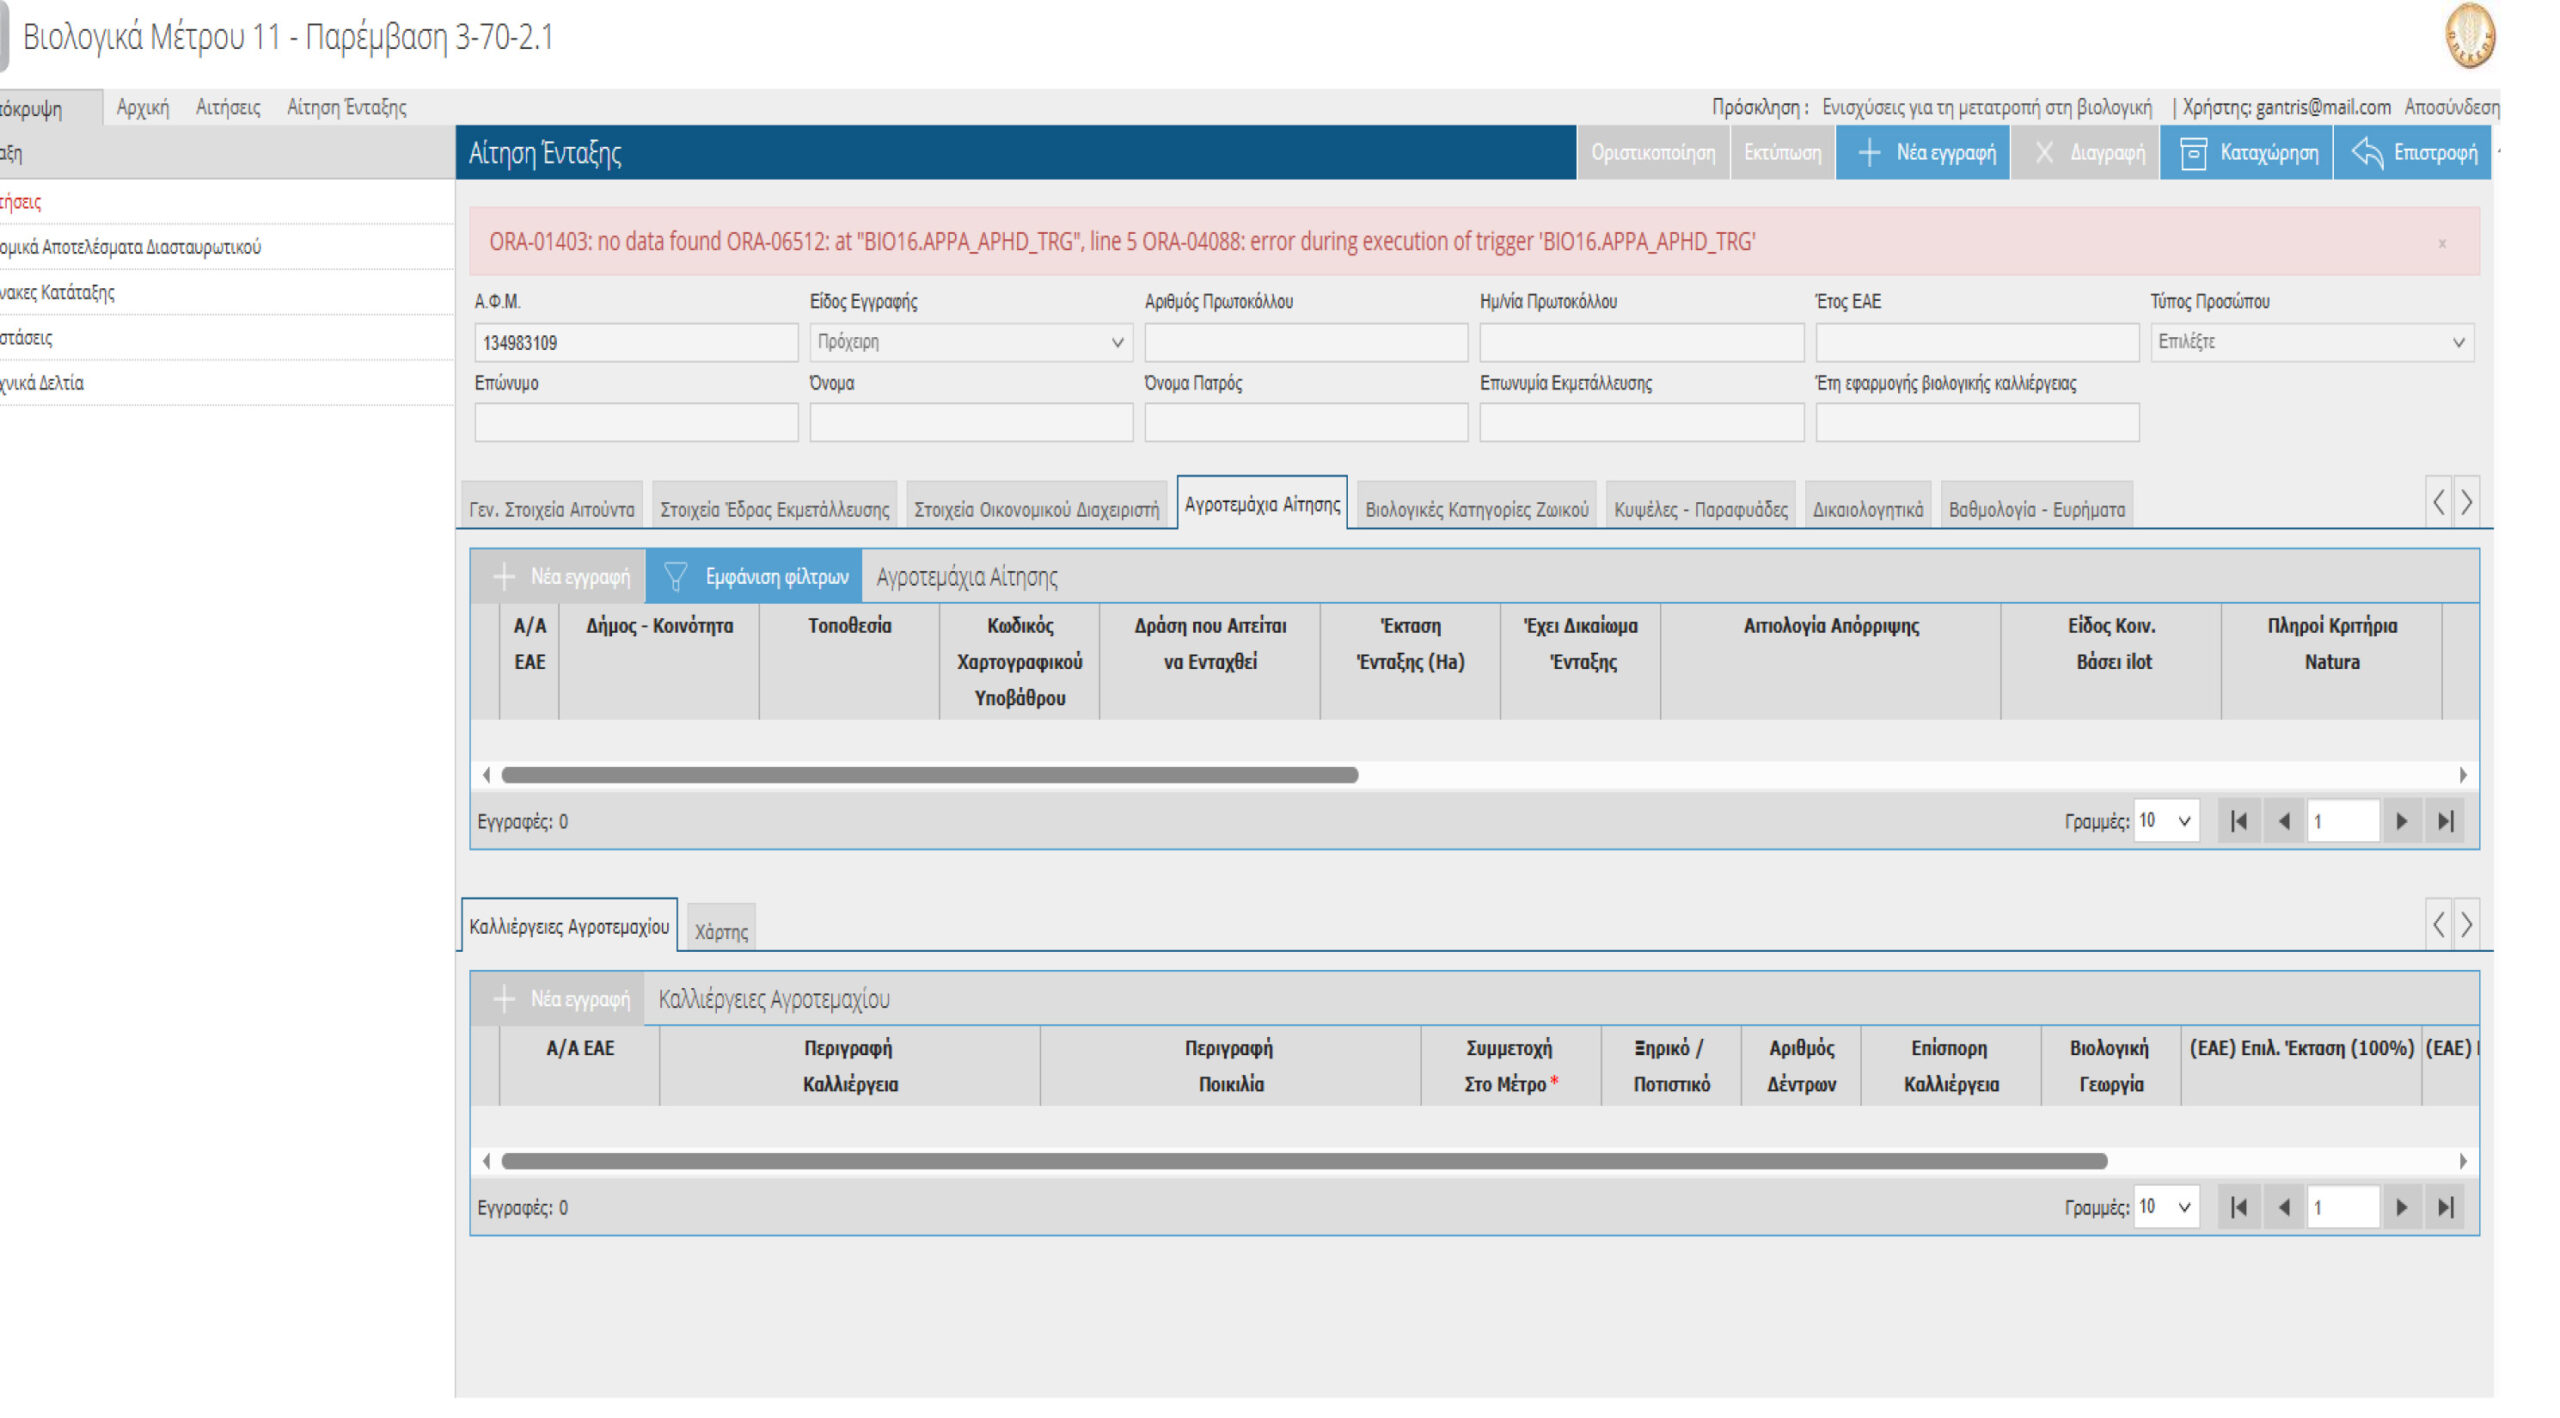This screenshot has width=2560, height=1418.
Task: Click plus icon in Καλλιέργειες grid Νέα εγγραφή
Action: coord(504,999)
